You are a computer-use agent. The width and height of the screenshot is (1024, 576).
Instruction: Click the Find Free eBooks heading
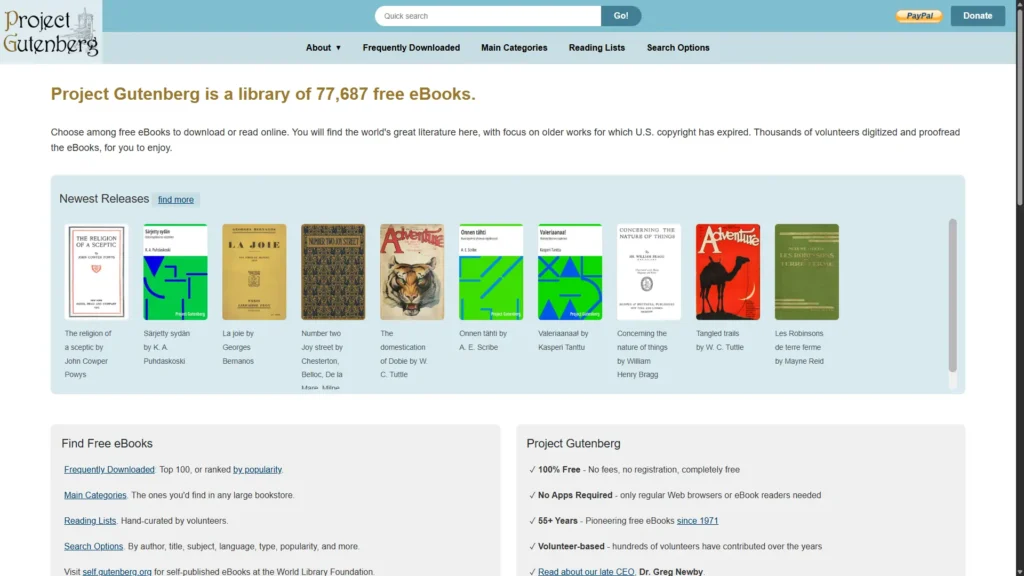point(107,443)
